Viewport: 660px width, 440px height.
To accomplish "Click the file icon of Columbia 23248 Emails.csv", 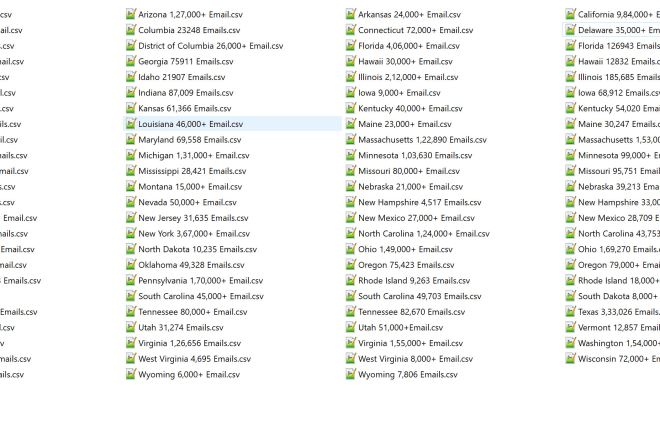I will [131, 30].
